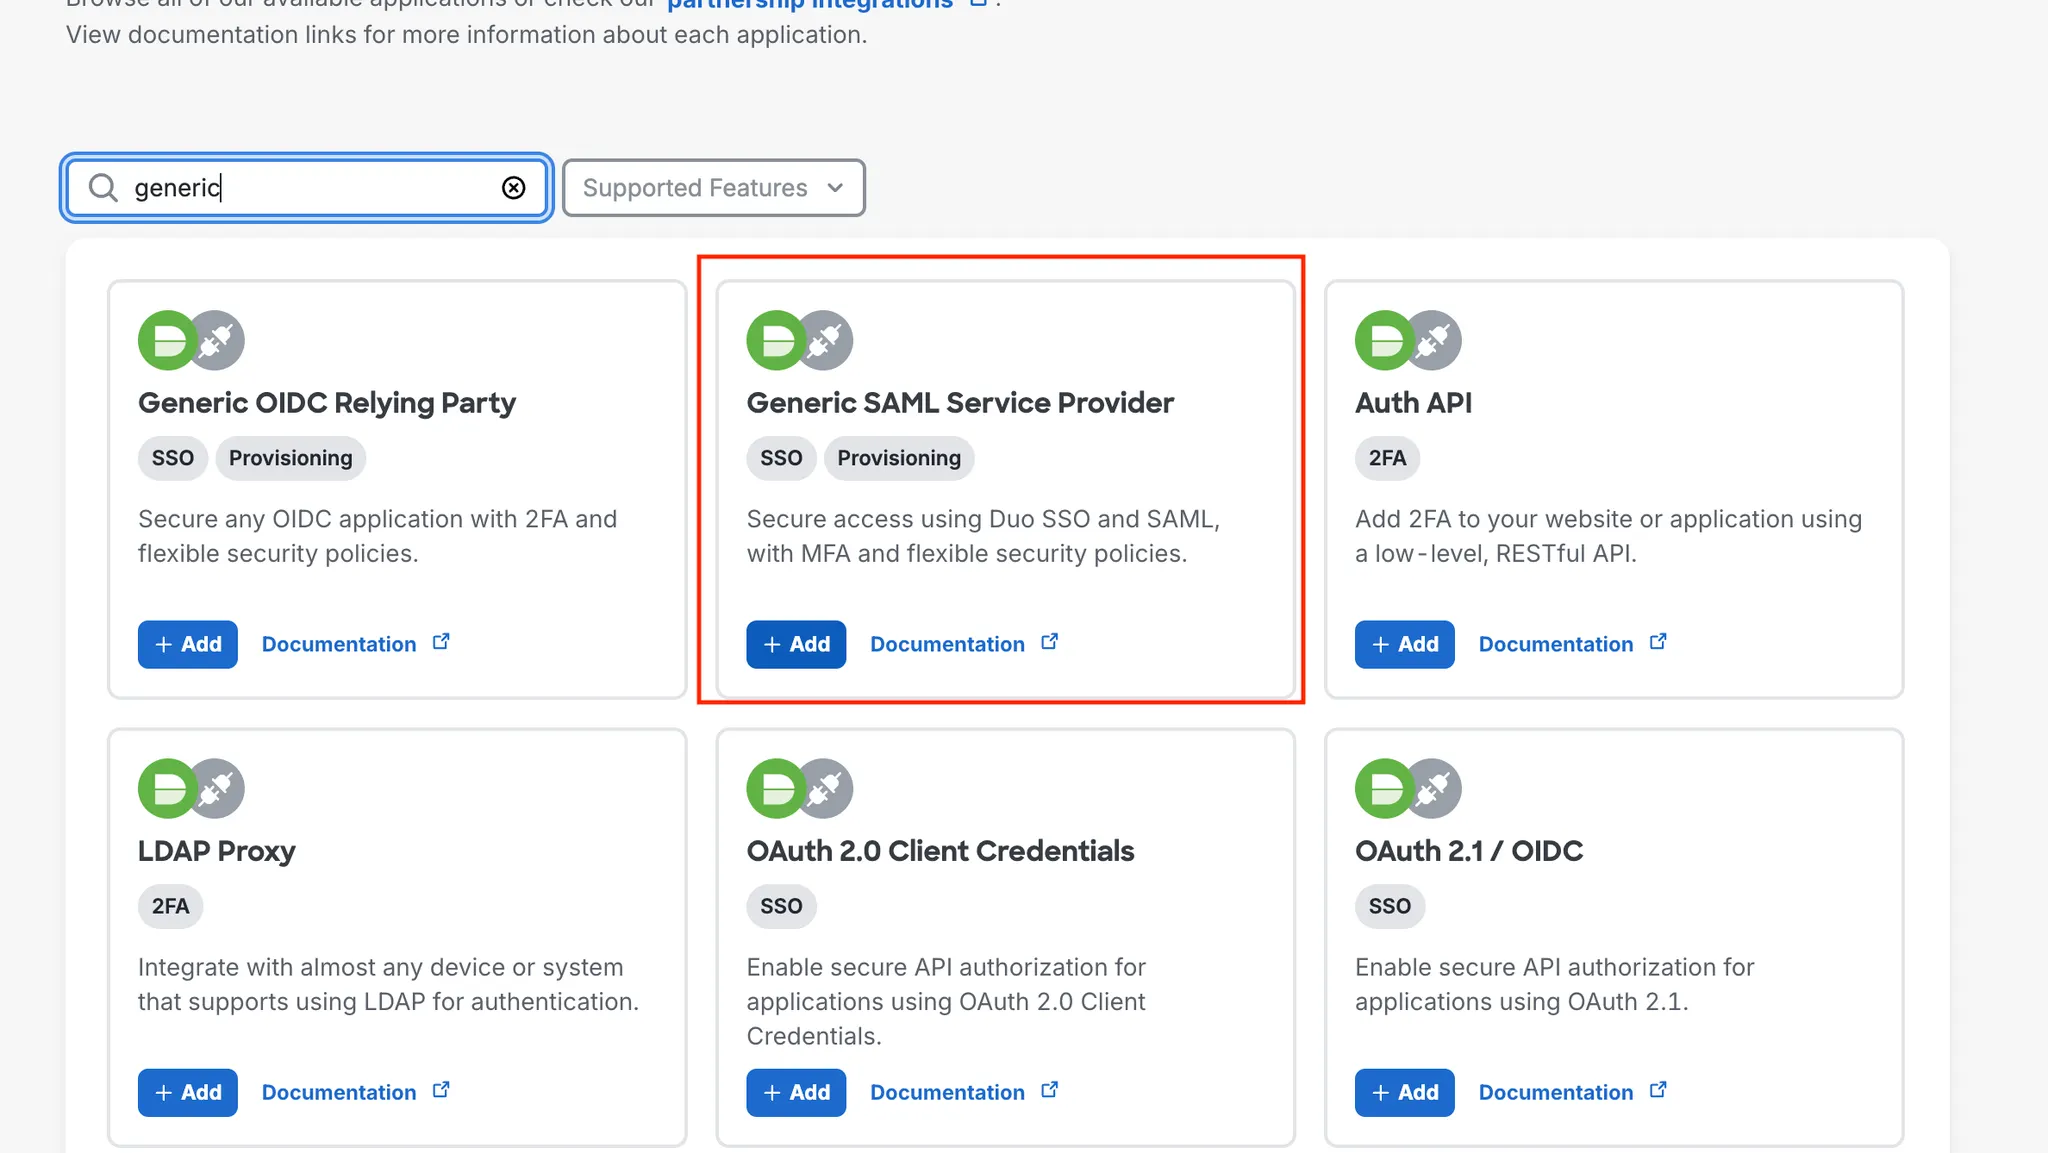Click the magnifying glass search icon
Viewport: 2048px width, 1153px height.
[x=103, y=188]
